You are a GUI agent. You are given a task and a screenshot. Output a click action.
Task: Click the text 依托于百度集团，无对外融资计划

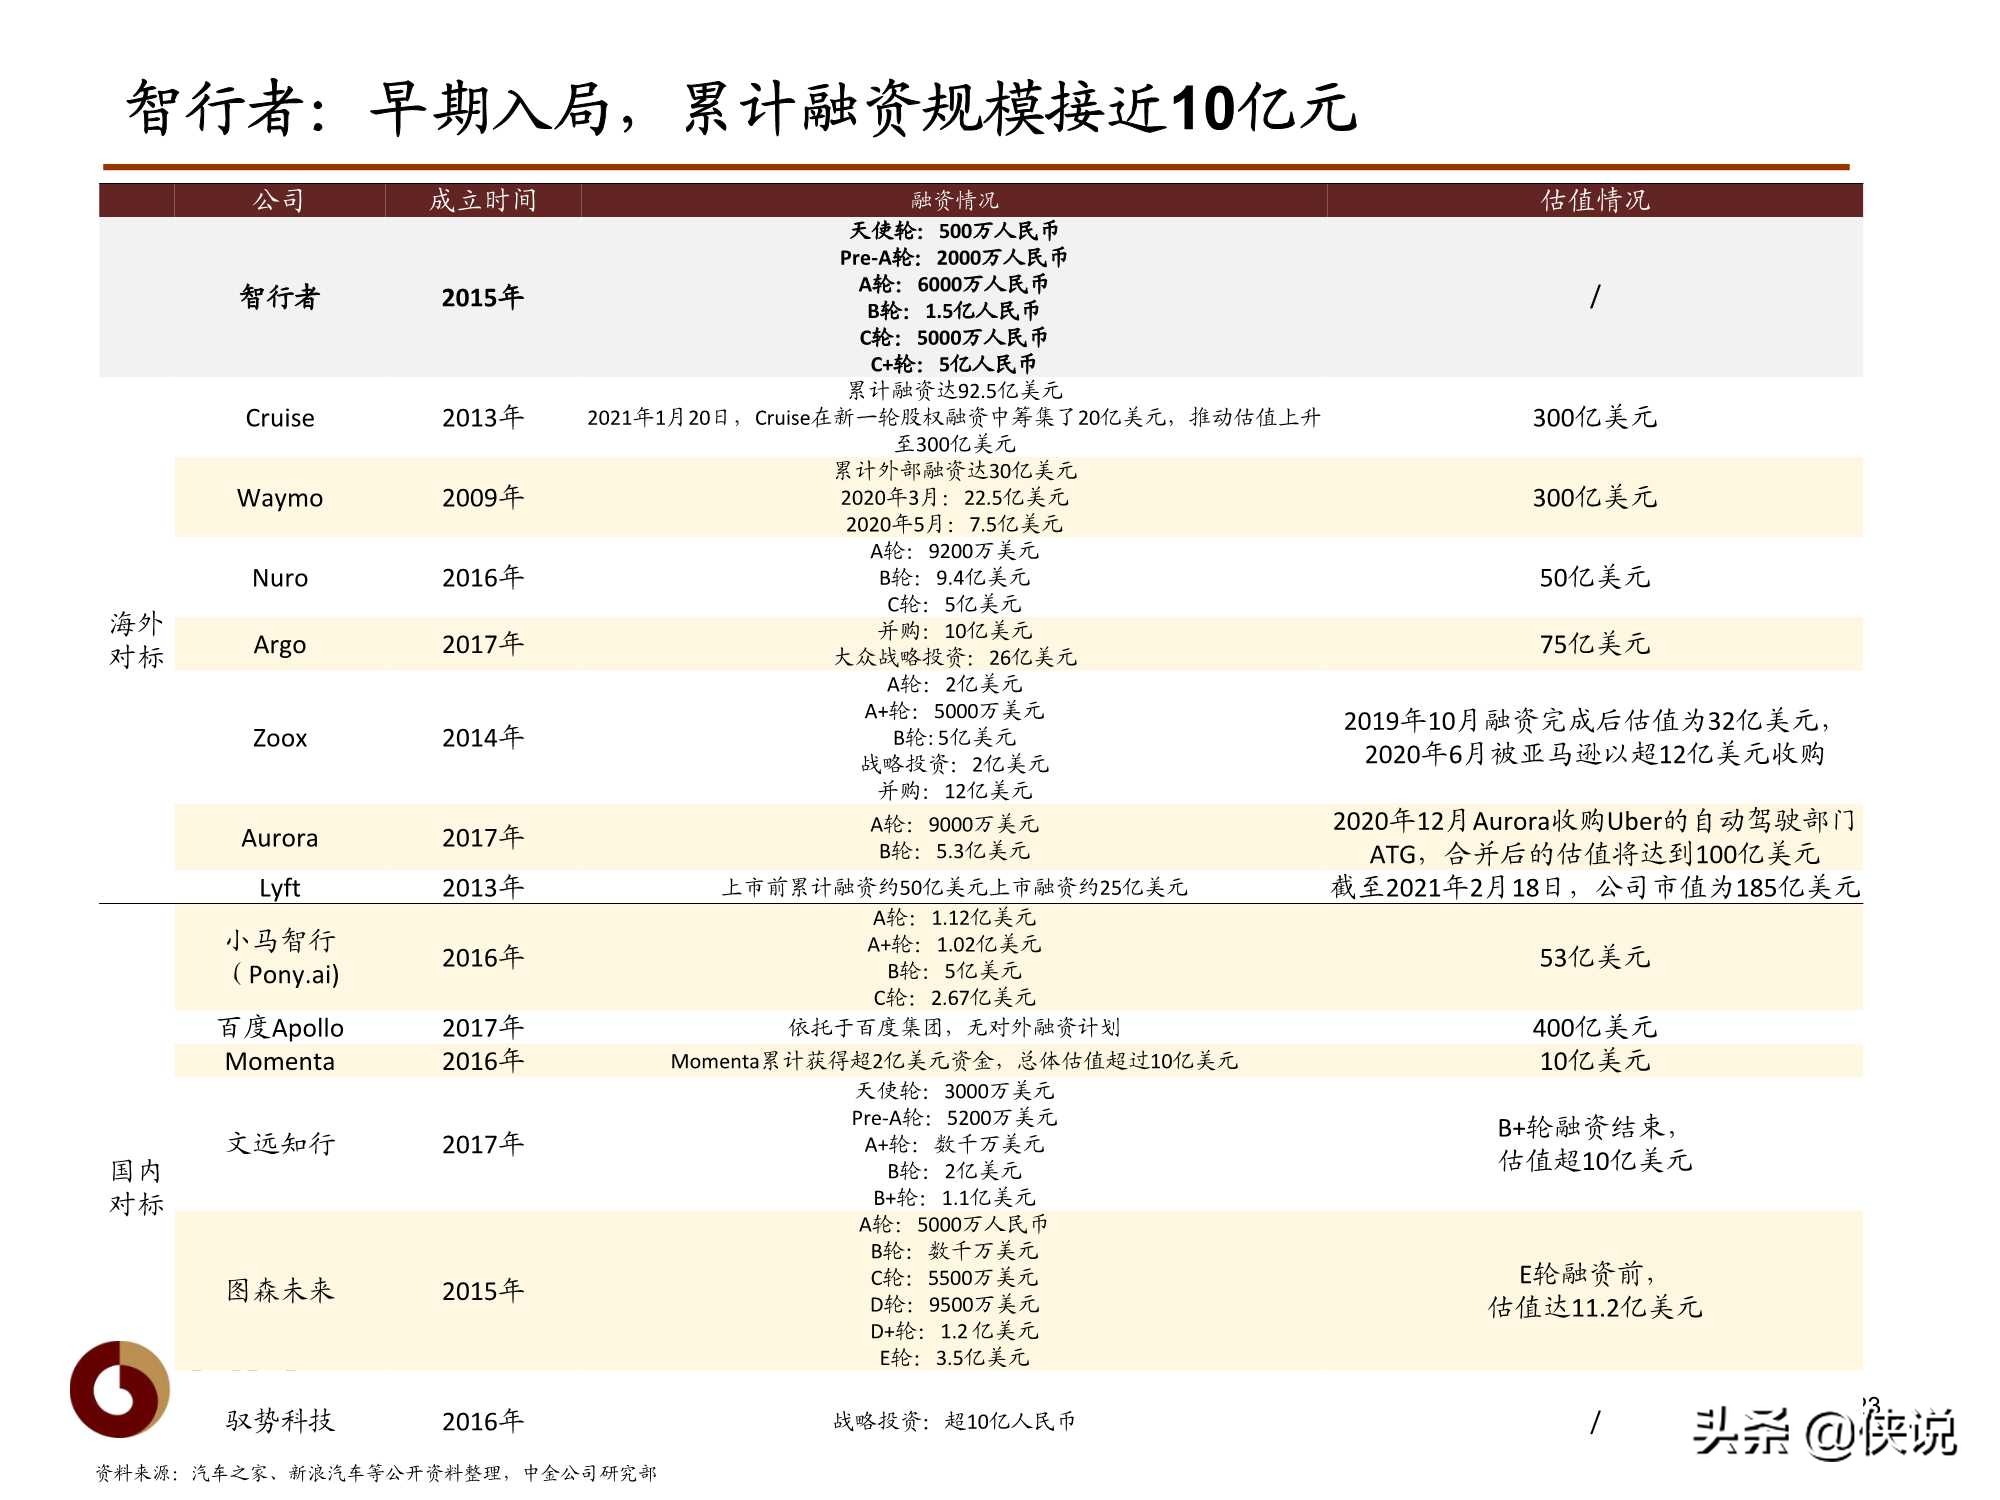pyautogui.click(x=954, y=1027)
